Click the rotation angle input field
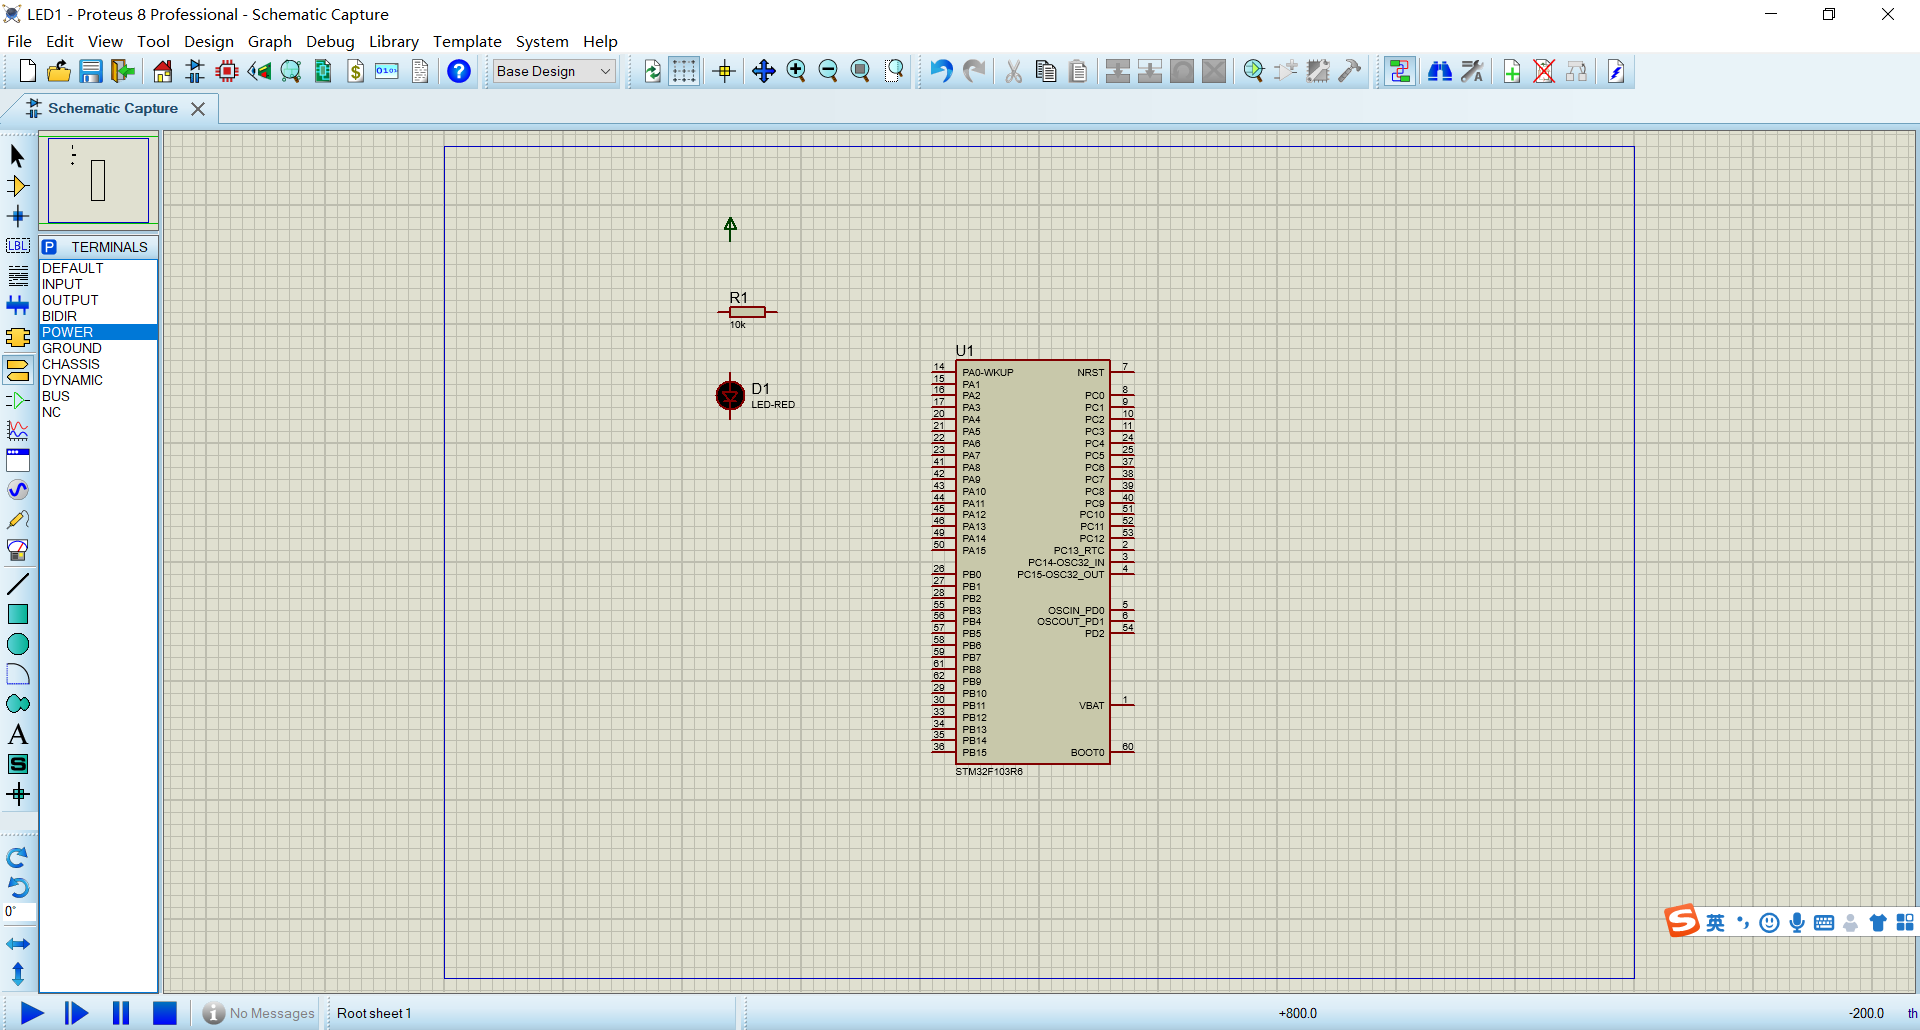The height and width of the screenshot is (1030, 1920). [20, 912]
